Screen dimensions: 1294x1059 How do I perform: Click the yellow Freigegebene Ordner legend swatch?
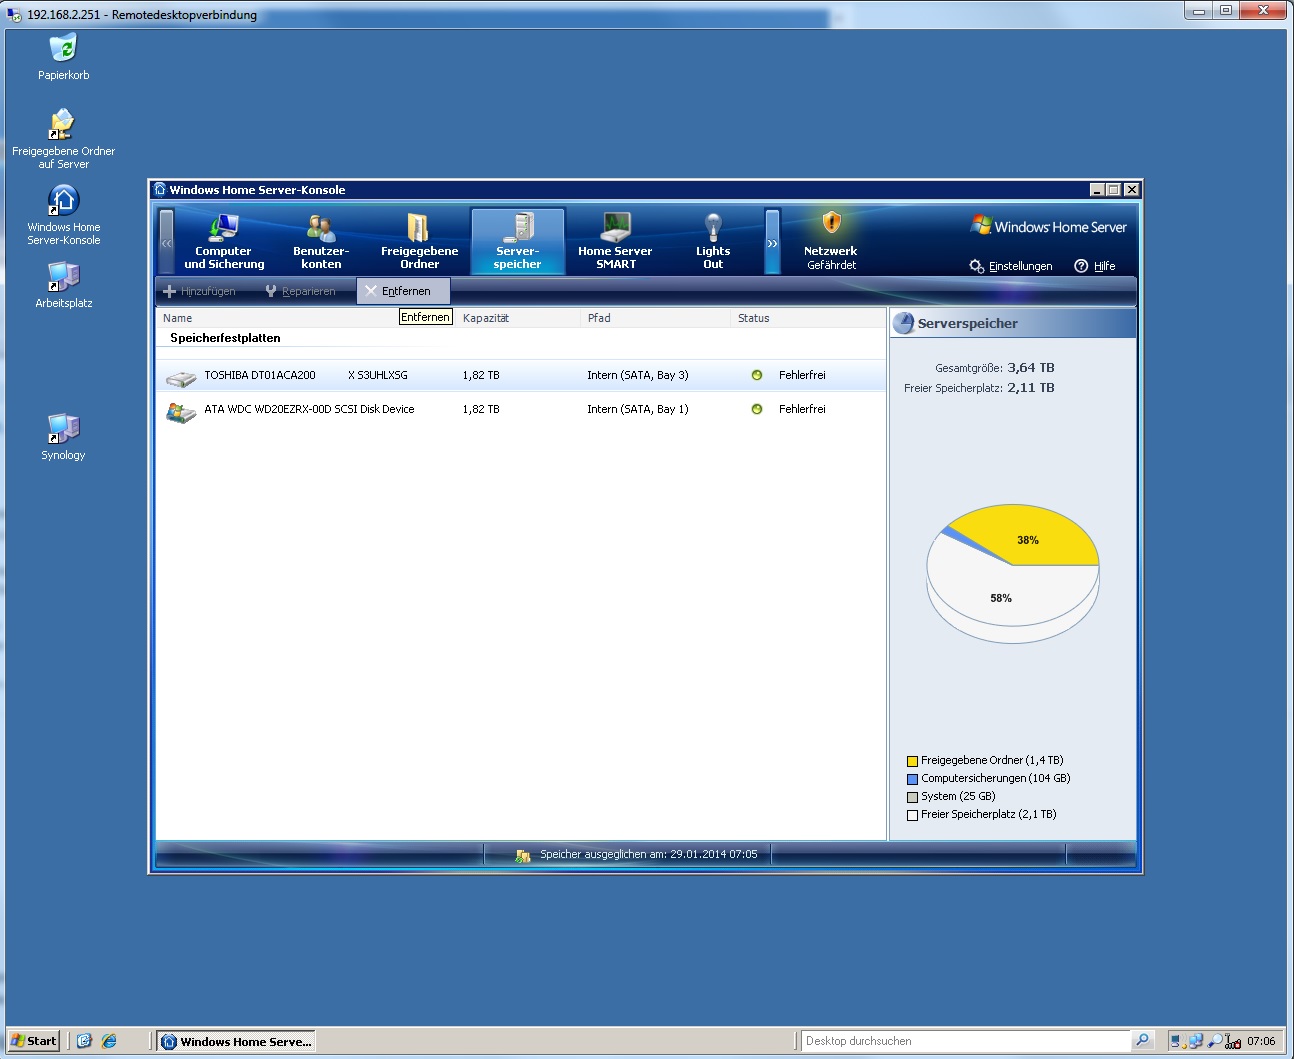pos(912,761)
